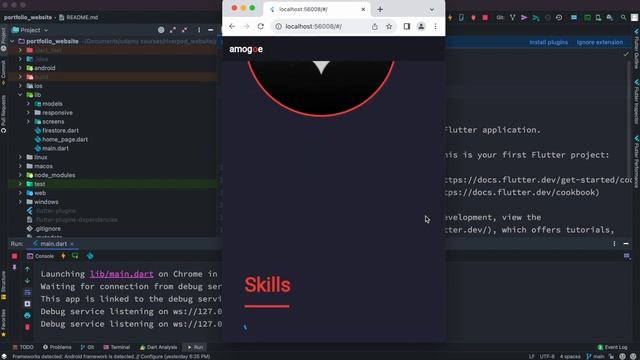The width and height of the screenshot is (640, 360).
Task: Select .gitignore file in project tree
Action: 47,229
